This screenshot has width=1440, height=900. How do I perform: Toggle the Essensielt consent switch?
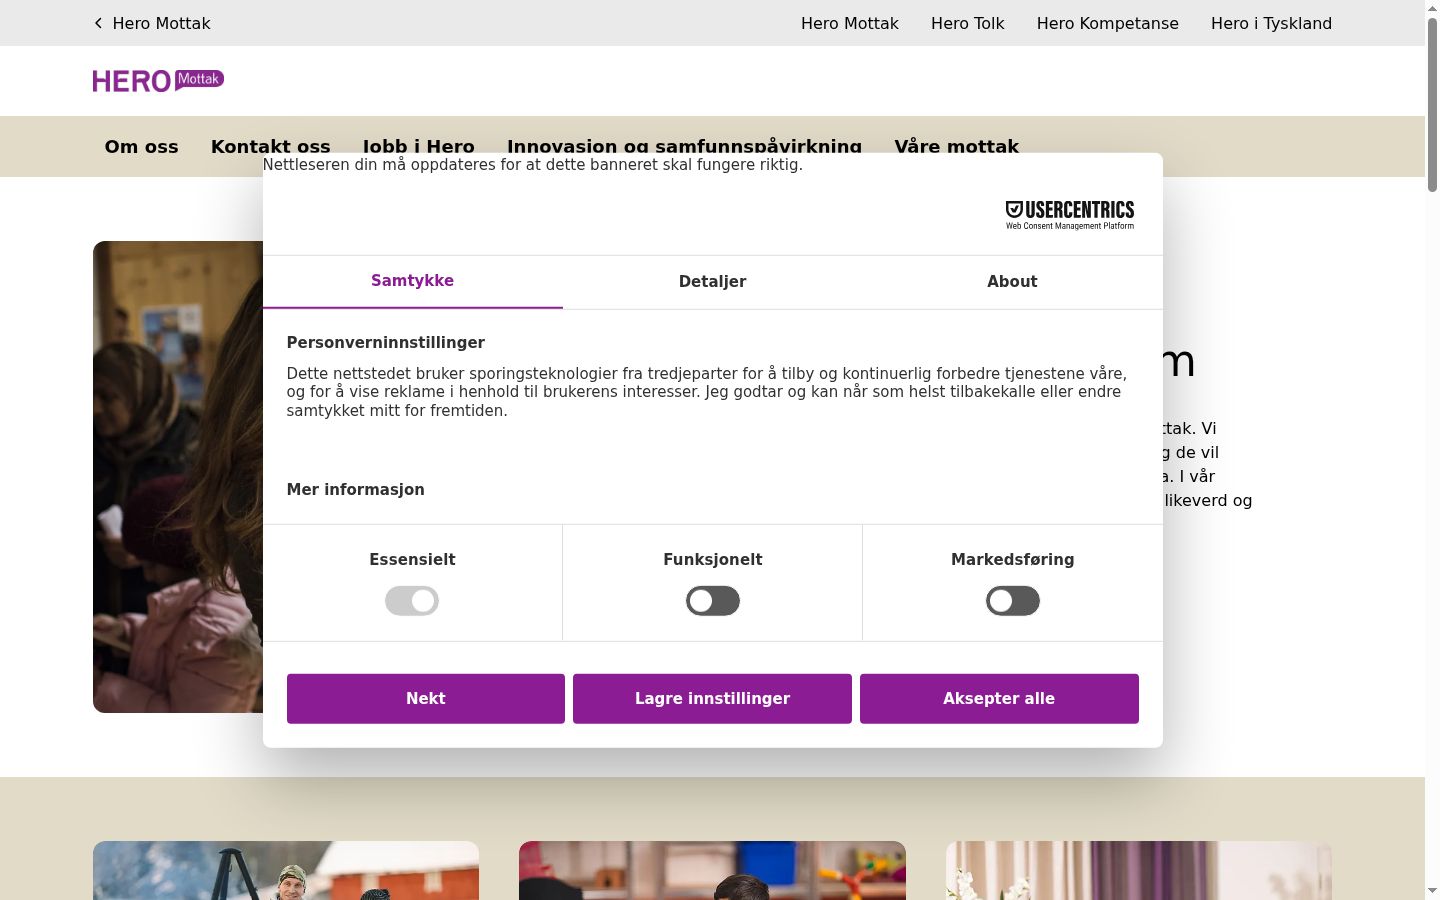412,601
